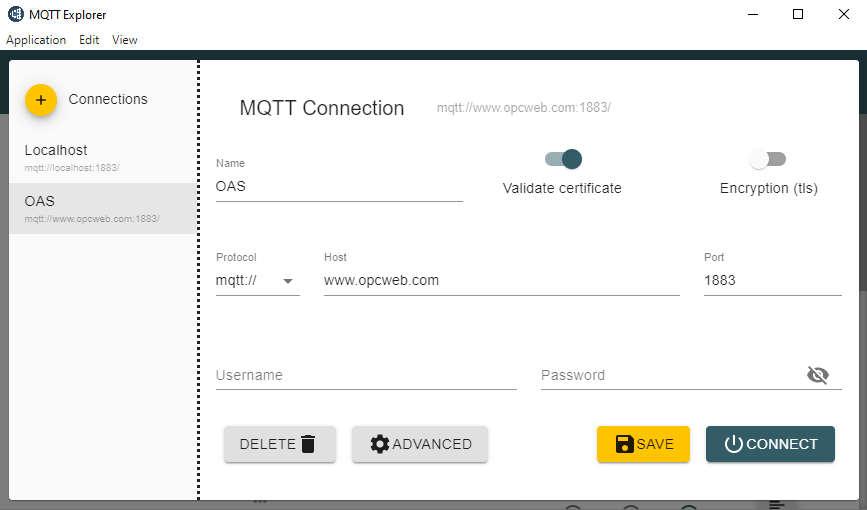Click the trash can delete icon
Image resolution: width=867 pixels, height=510 pixels.
[x=308, y=444]
